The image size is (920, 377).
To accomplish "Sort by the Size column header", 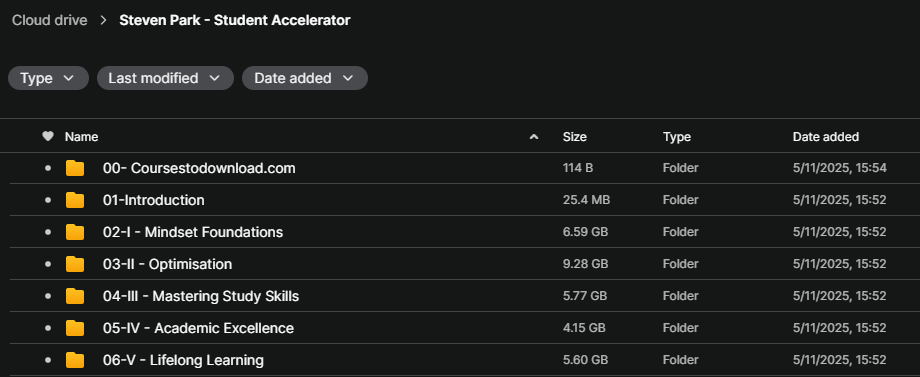I will click(574, 137).
